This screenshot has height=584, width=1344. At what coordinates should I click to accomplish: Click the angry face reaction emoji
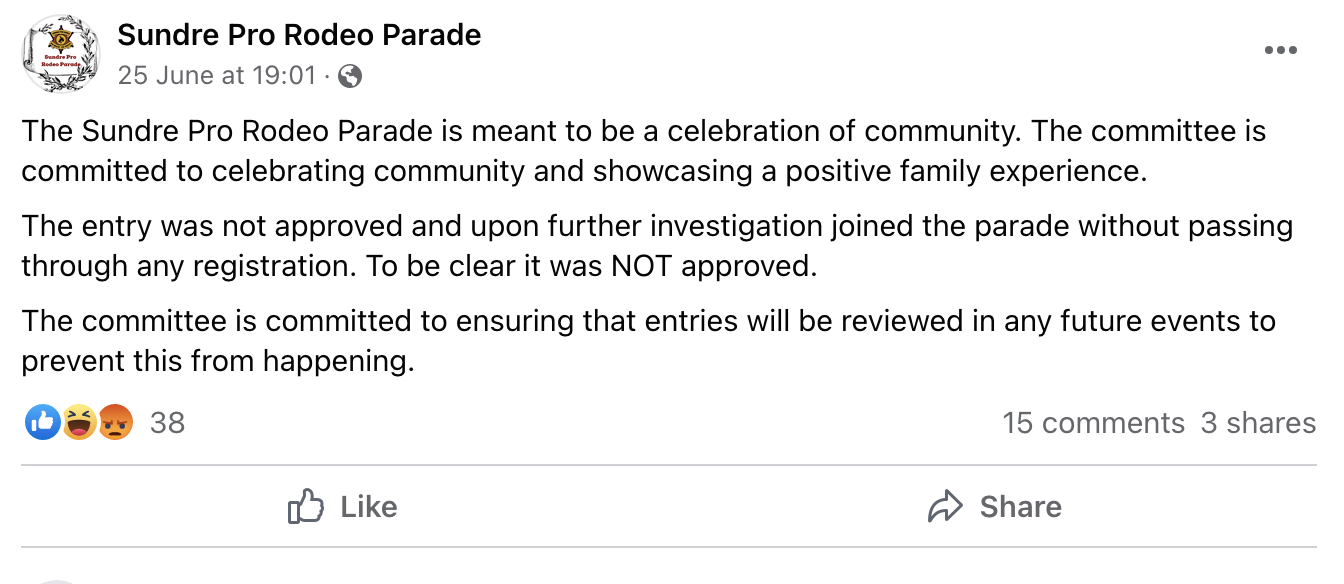coord(115,423)
